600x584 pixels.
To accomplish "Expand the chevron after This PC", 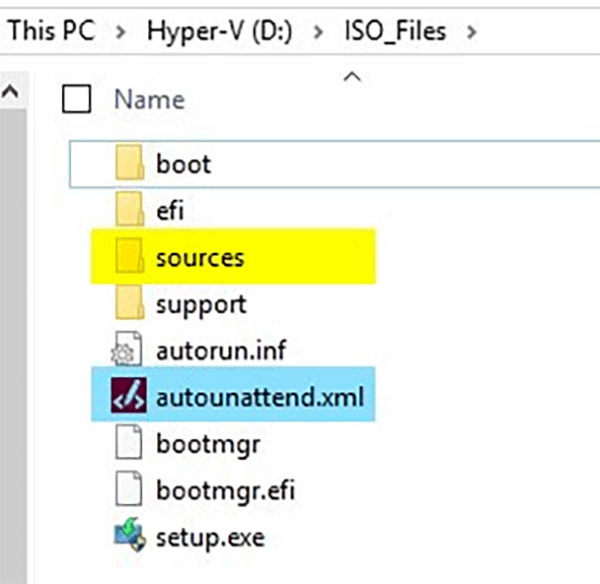I will (x=121, y=32).
